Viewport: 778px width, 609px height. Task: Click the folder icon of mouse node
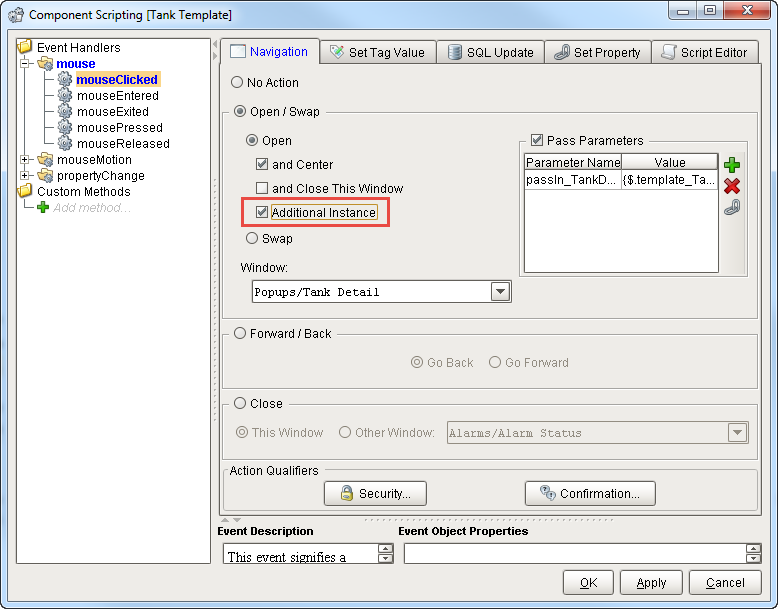click(45, 63)
